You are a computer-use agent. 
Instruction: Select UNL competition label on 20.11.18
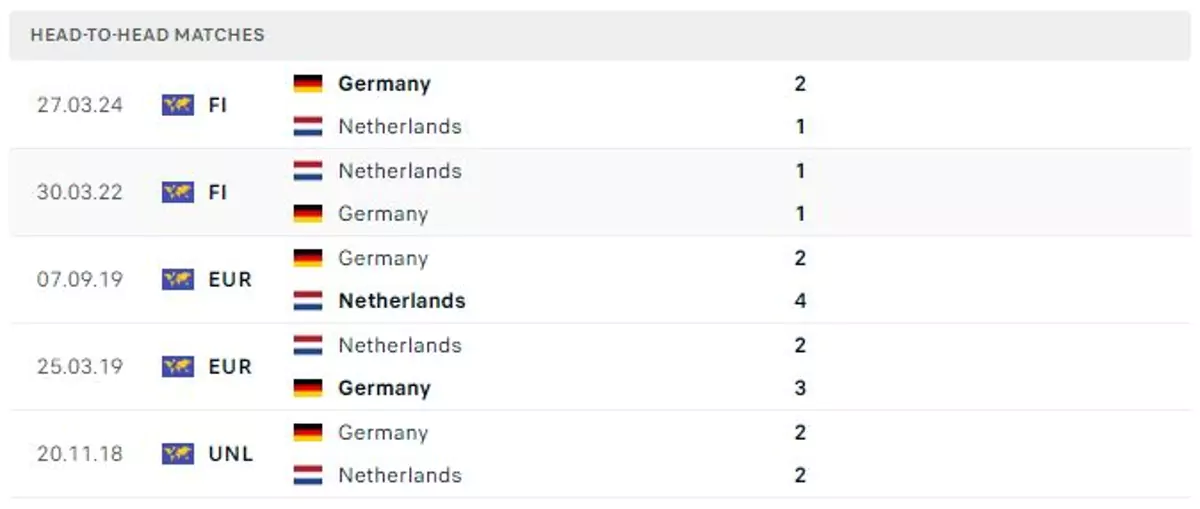coord(231,454)
